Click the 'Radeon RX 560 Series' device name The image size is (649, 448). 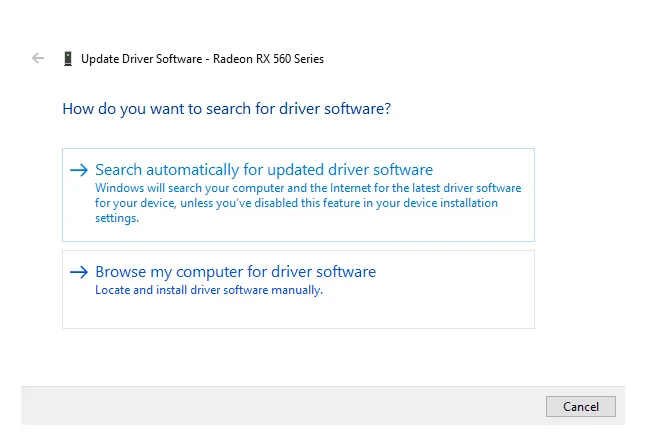[268, 59]
